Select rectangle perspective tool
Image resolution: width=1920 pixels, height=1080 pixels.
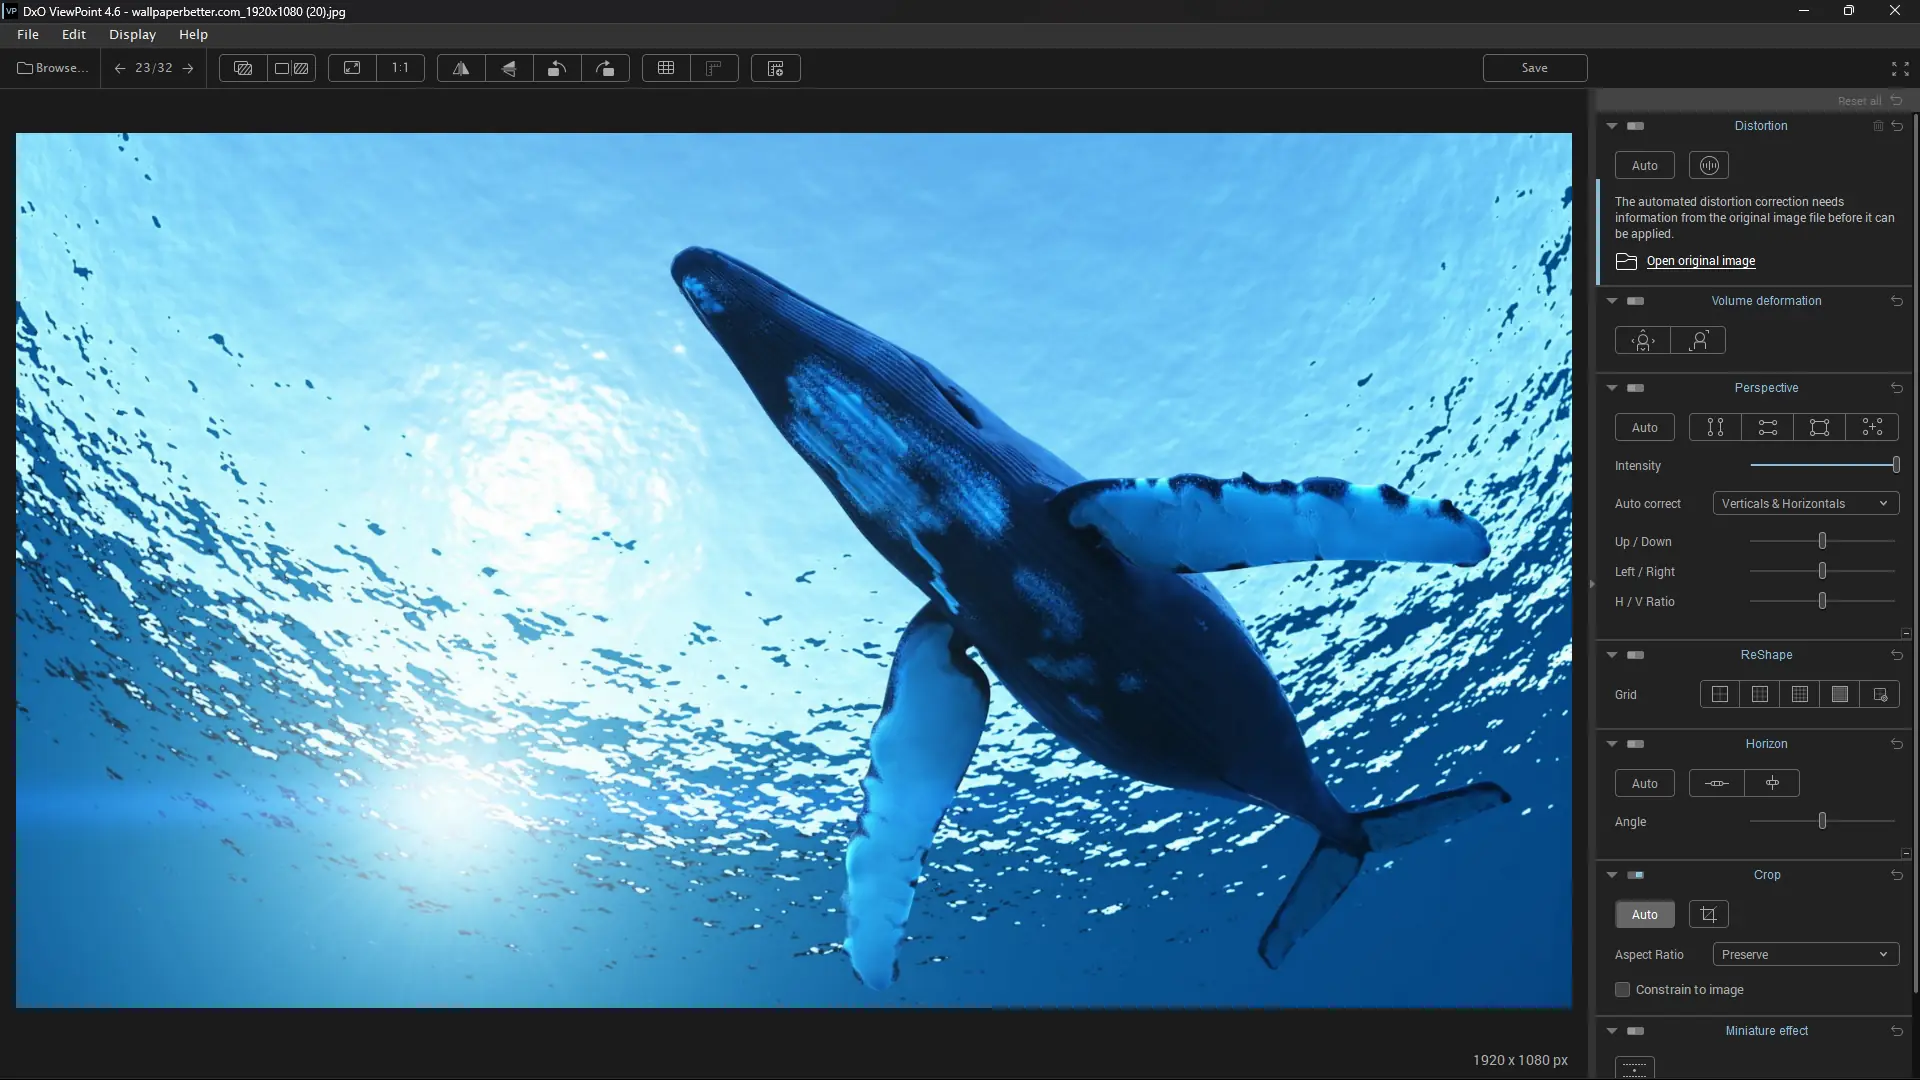tap(1819, 427)
